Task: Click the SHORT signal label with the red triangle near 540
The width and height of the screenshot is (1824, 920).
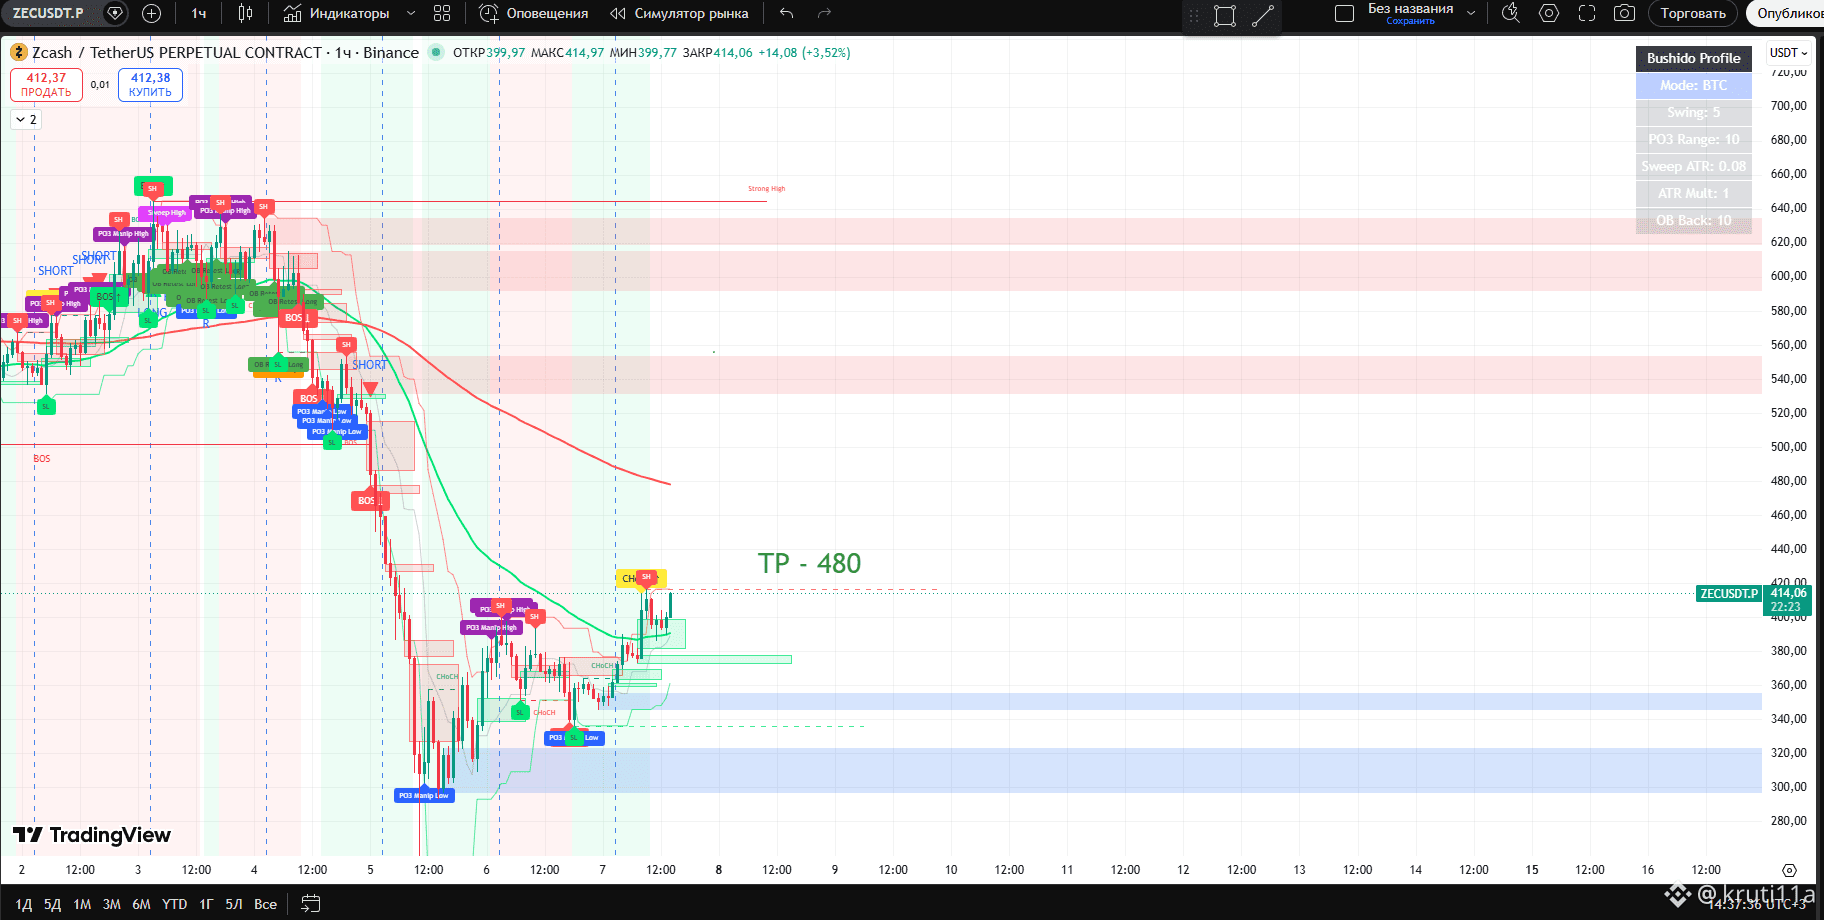Action: 369,365
